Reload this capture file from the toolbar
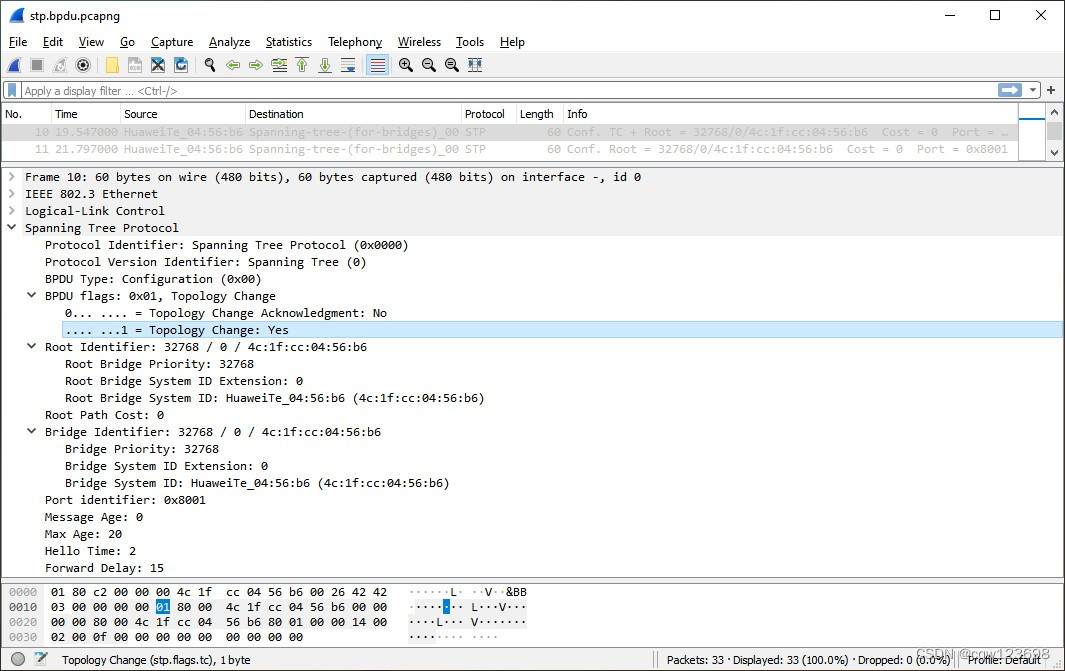 tap(181, 65)
